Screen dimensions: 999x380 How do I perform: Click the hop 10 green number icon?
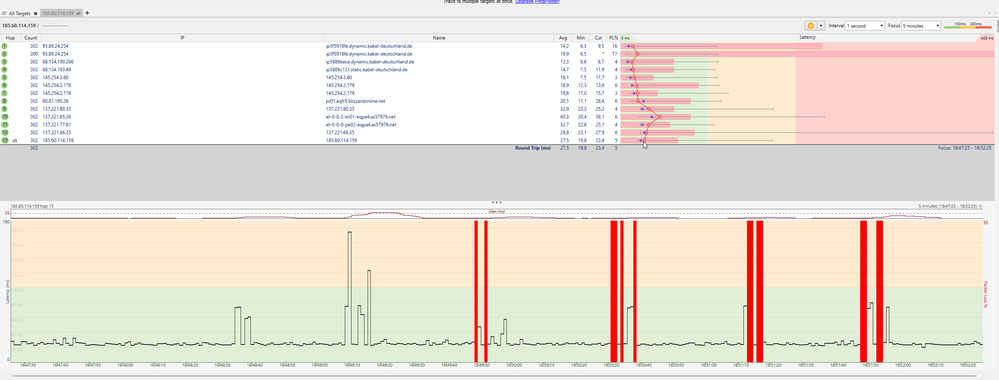point(4,117)
